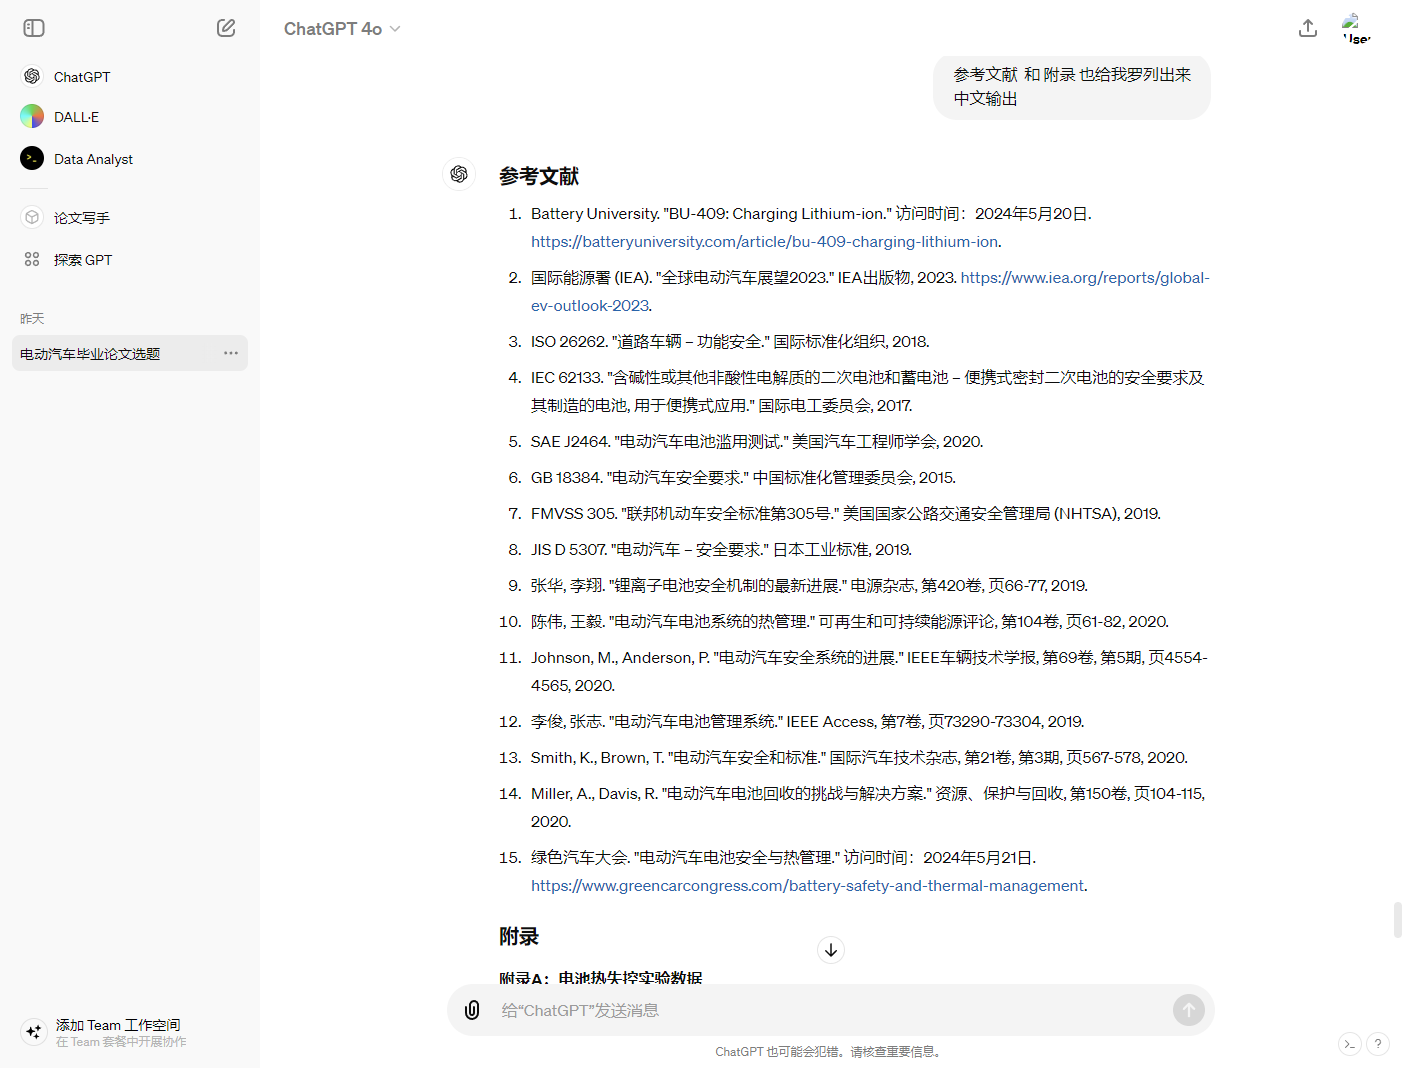
Task: Open the user profile avatar
Action: pos(1355,28)
